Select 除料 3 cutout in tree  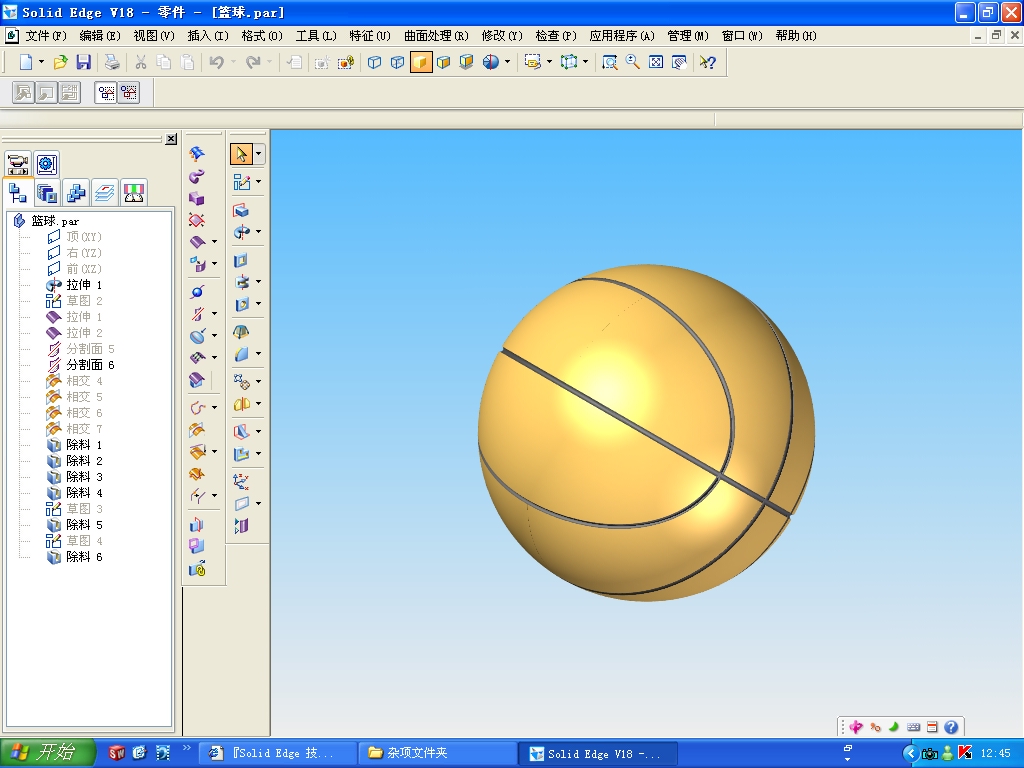coord(84,477)
